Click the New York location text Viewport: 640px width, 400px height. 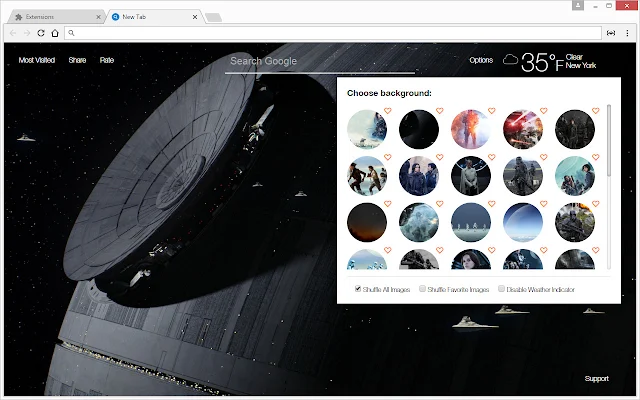coord(581,65)
